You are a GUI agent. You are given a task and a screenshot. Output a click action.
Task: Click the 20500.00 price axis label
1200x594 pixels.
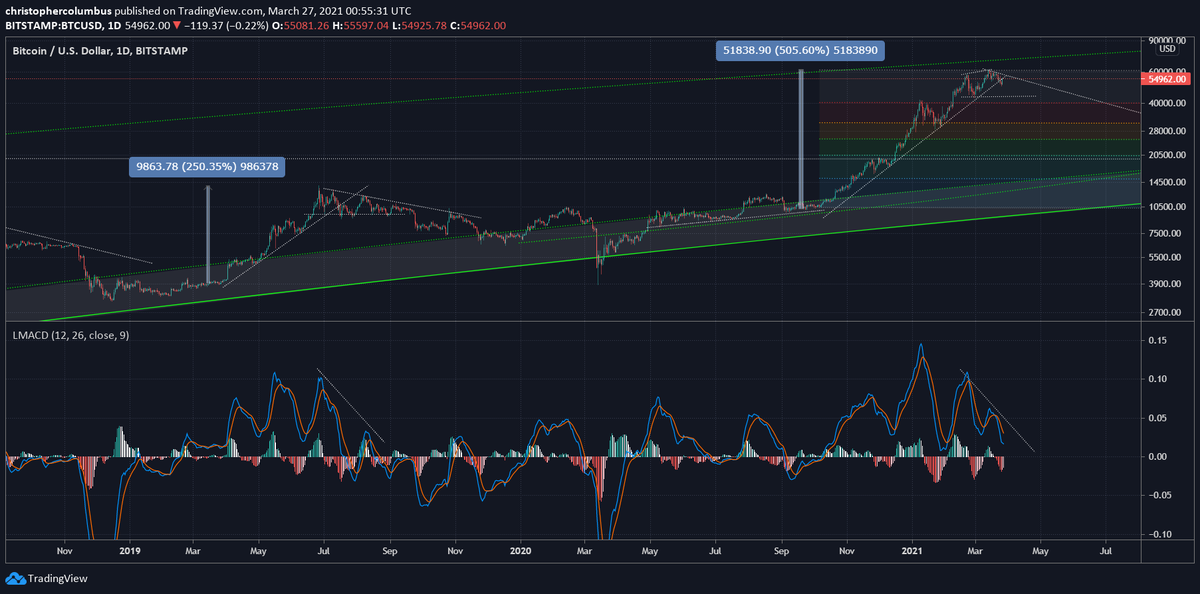pos(1167,155)
